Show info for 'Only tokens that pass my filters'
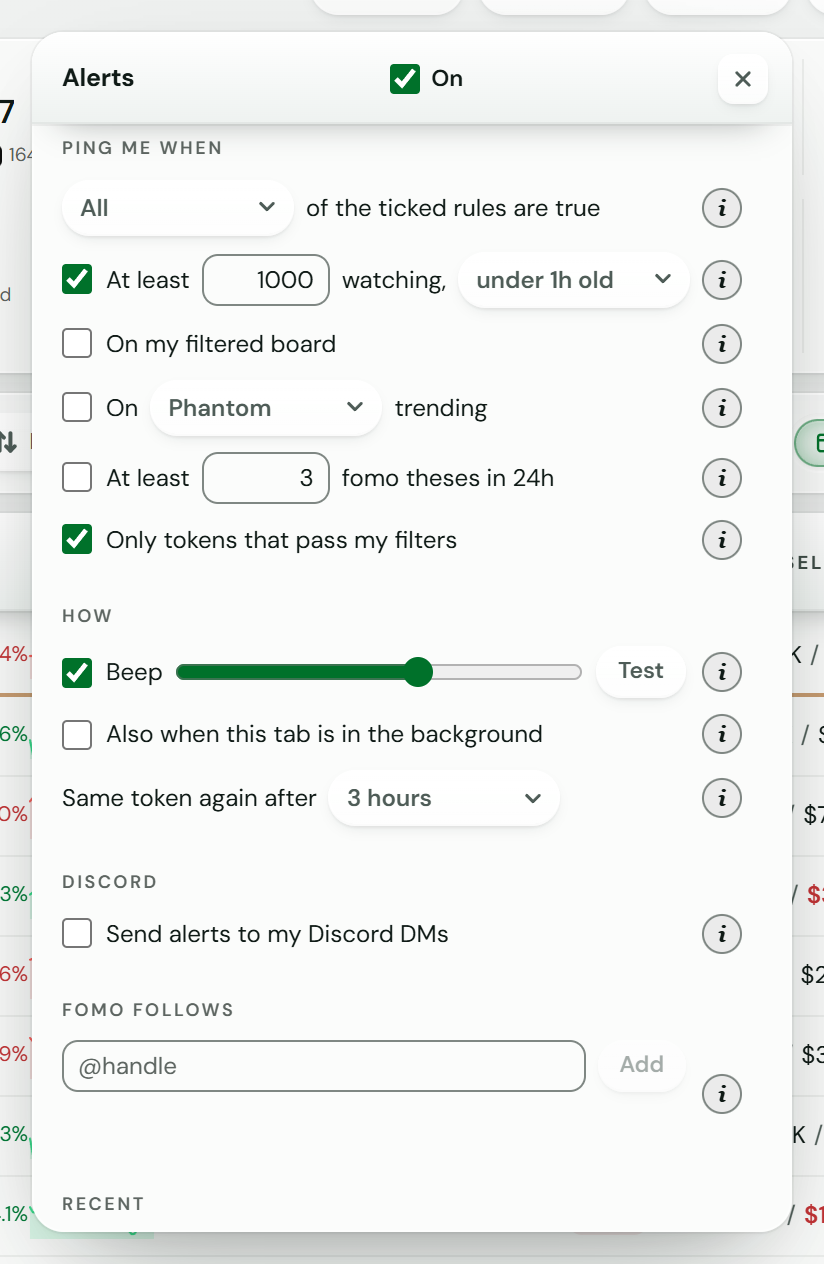The image size is (824, 1264). (722, 540)
